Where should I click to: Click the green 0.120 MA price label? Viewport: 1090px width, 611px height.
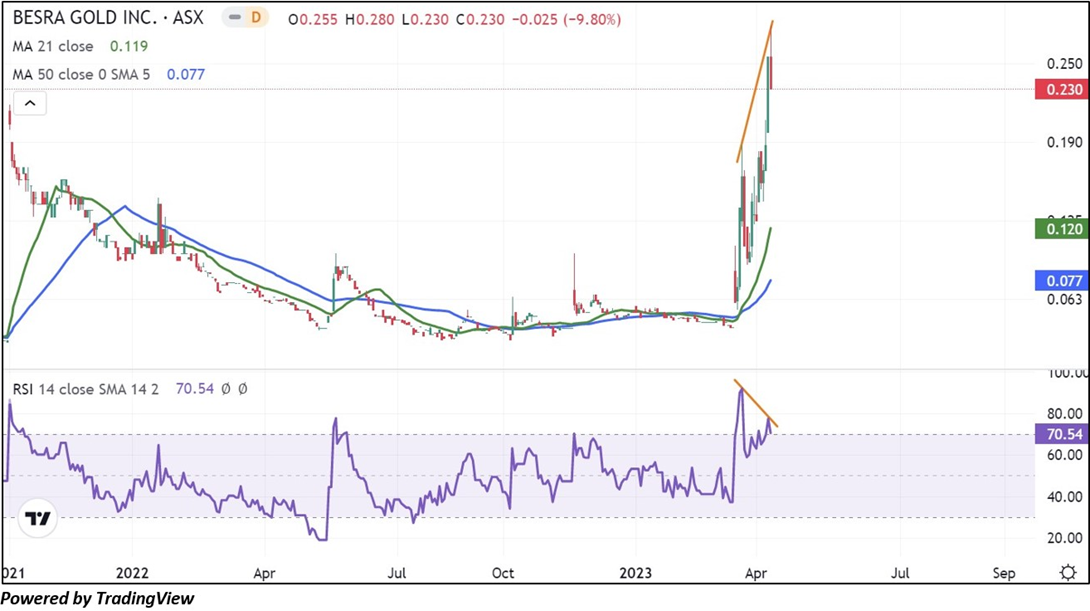1061,229
